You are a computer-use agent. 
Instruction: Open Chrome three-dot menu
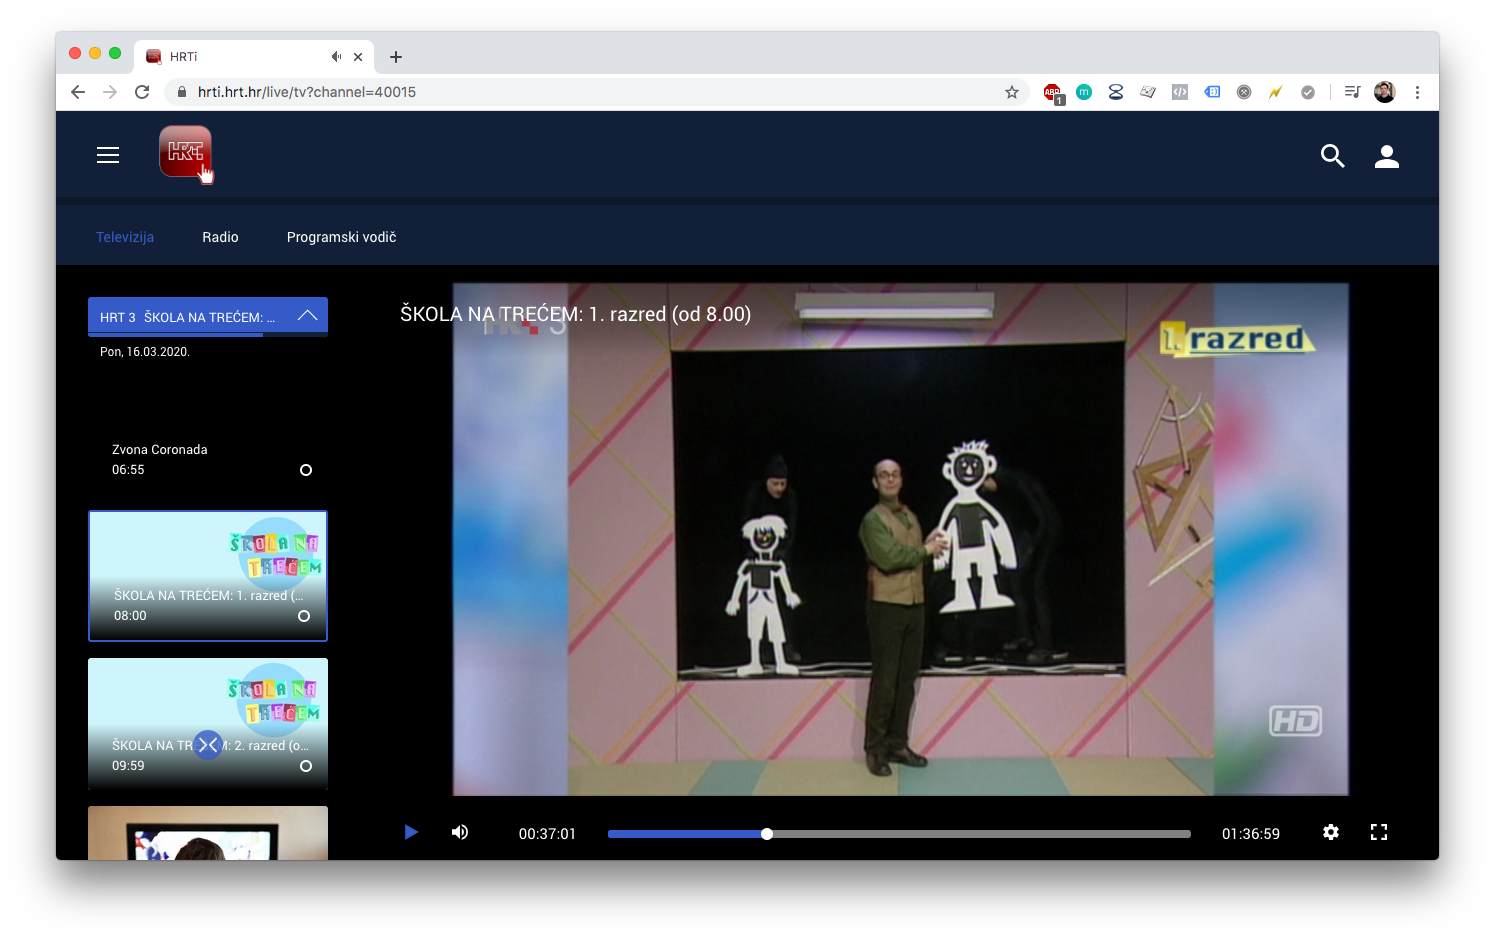coord(1417,92)
